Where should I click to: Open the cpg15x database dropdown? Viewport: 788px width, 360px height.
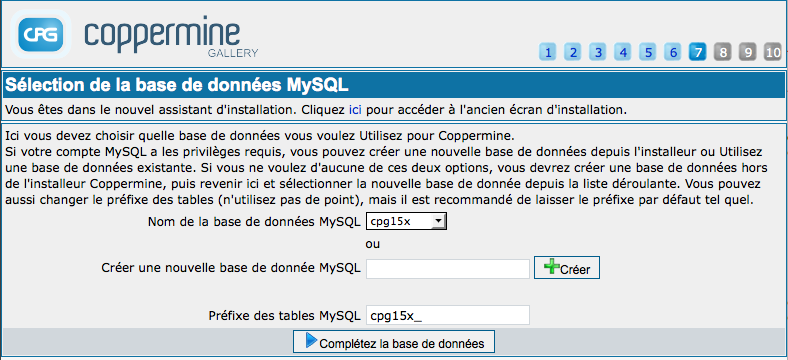[x=407, y=221]
